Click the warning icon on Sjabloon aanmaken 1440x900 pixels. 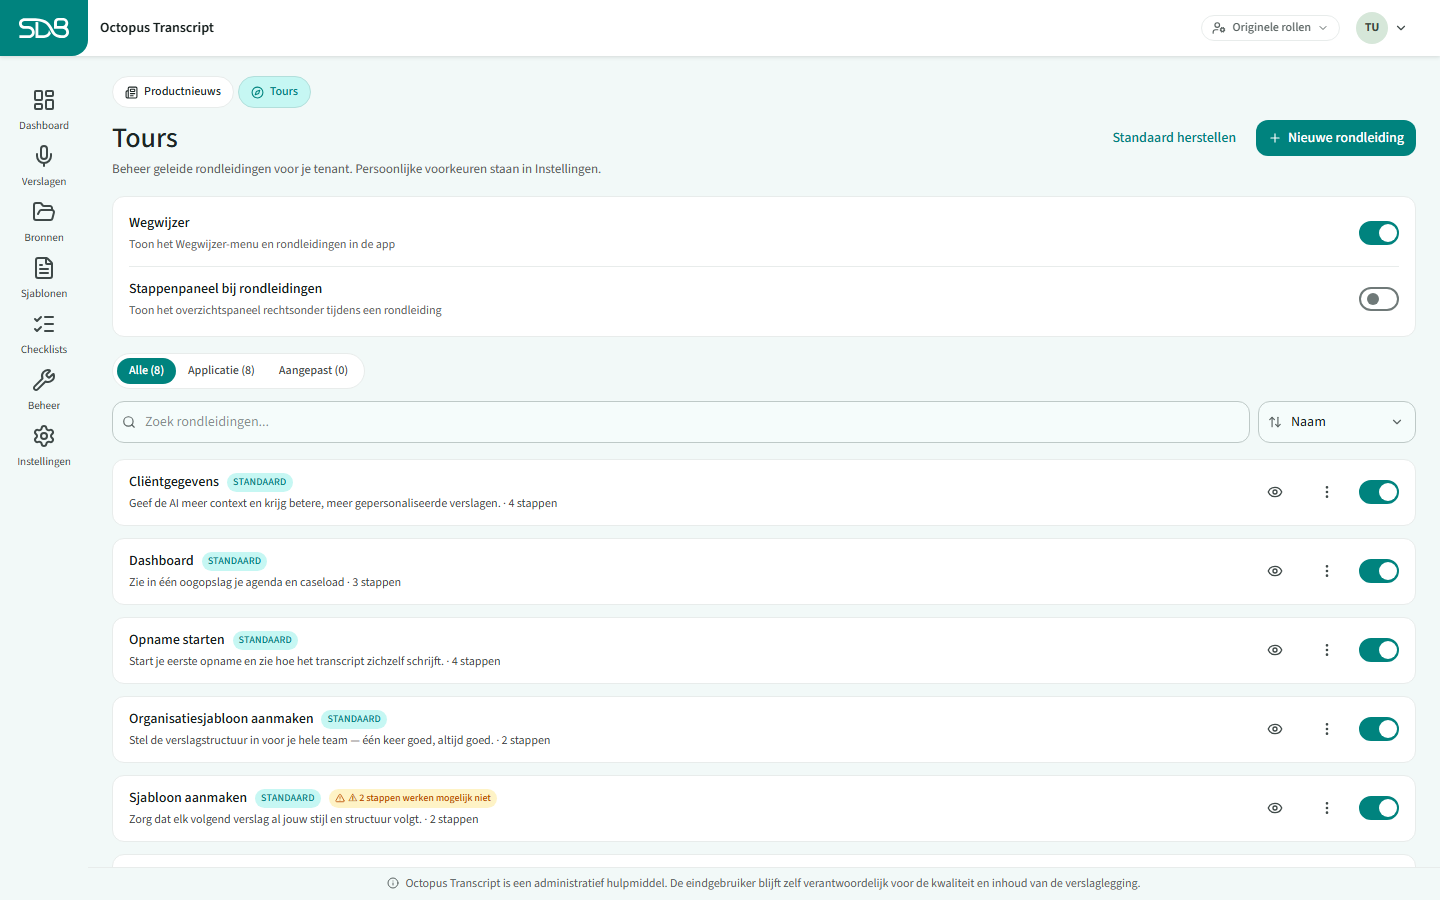(x=340, y=798)
